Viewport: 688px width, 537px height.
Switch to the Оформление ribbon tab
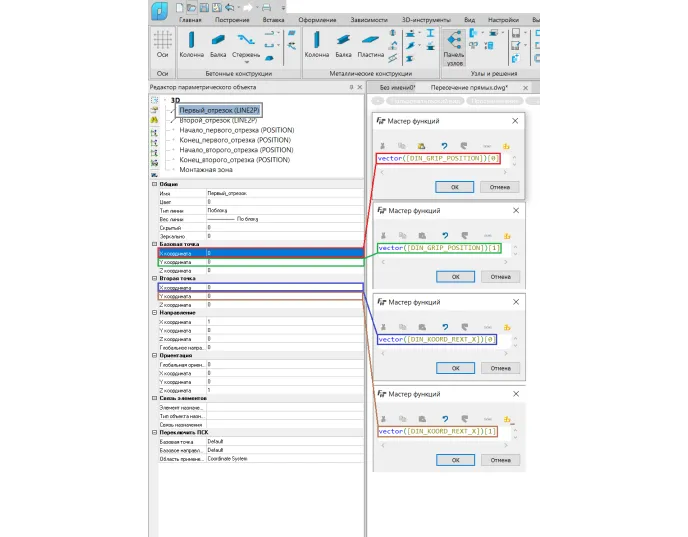pyautogui.click(x=317, y=20)
